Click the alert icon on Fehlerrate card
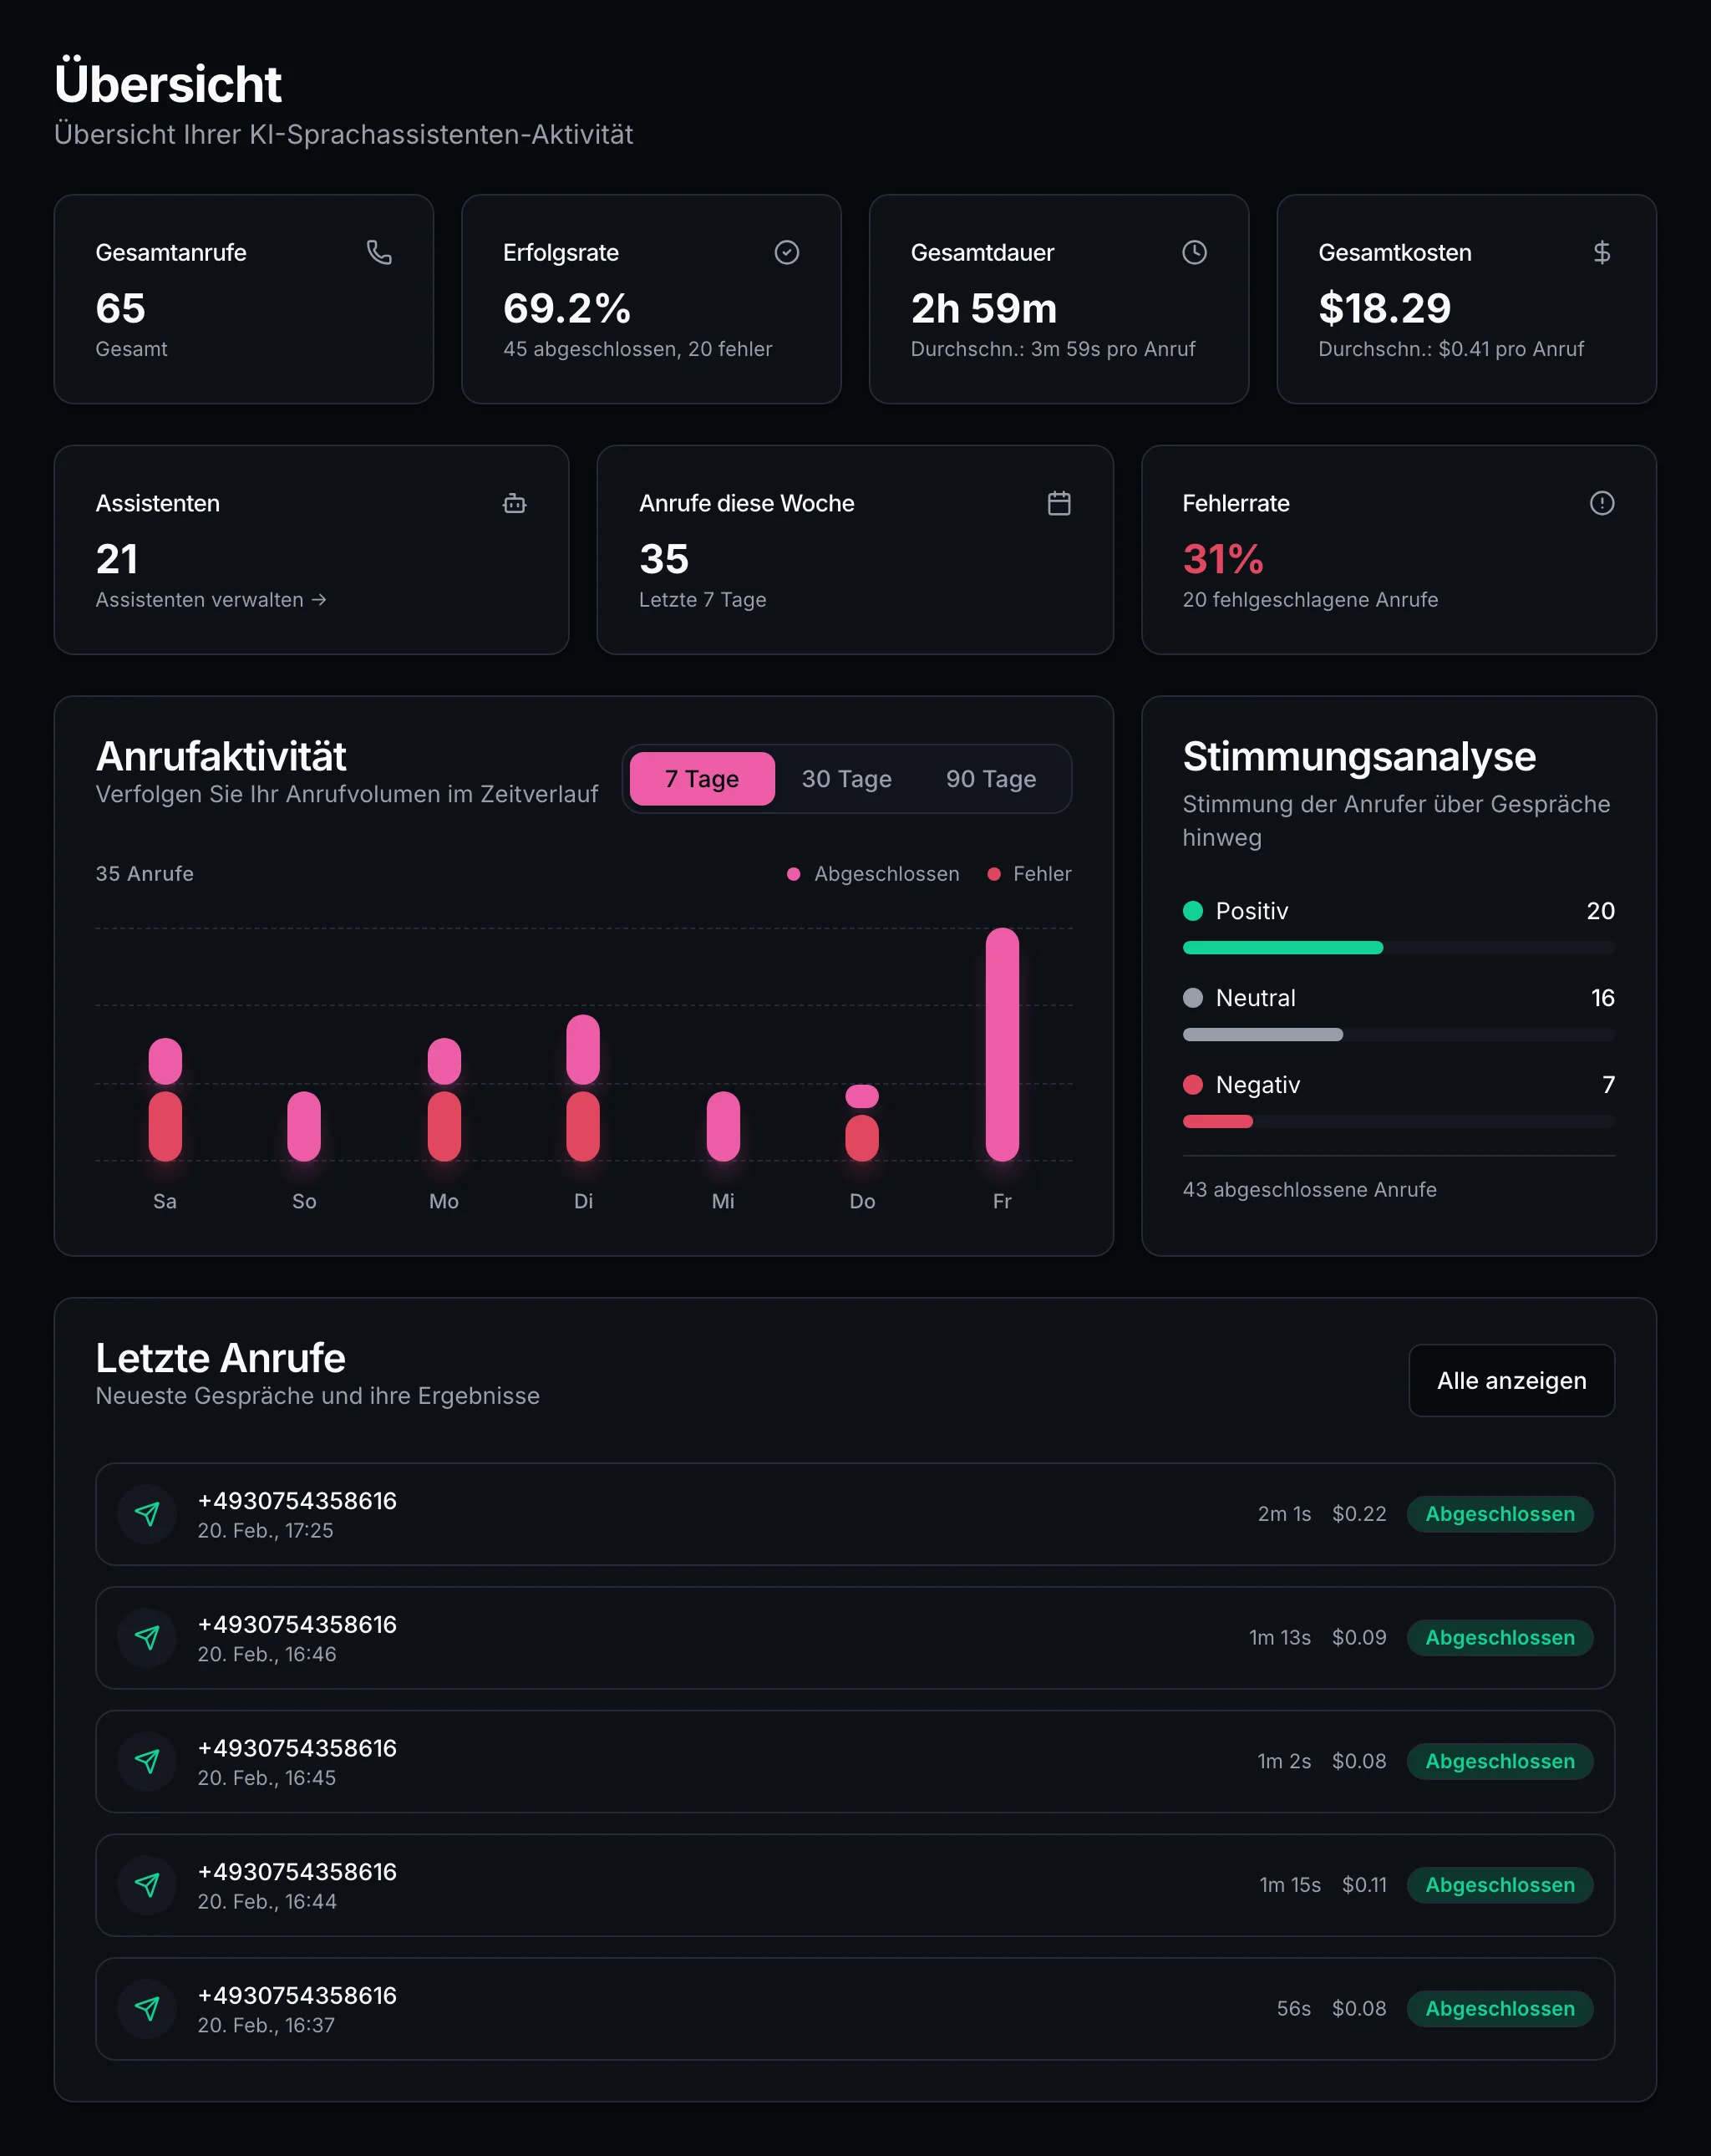This screenshot has height=2156, width=1711. [1602, 504]
